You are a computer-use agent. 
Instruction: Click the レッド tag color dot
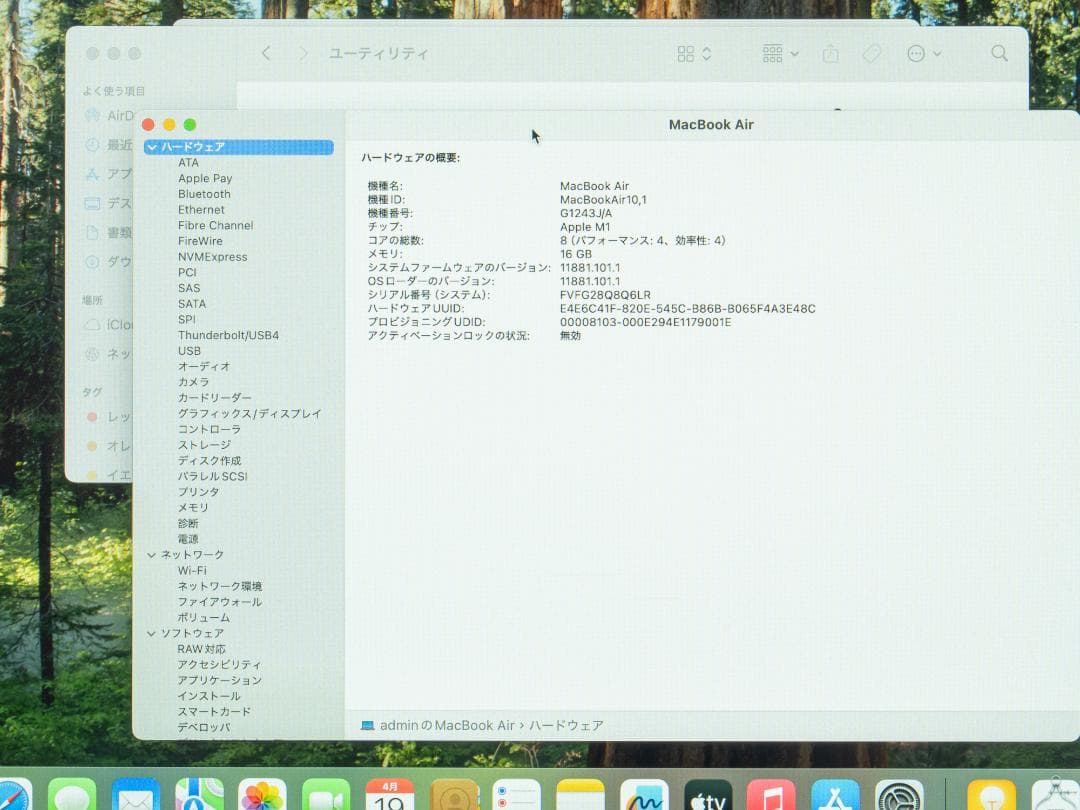coord(92,416)
